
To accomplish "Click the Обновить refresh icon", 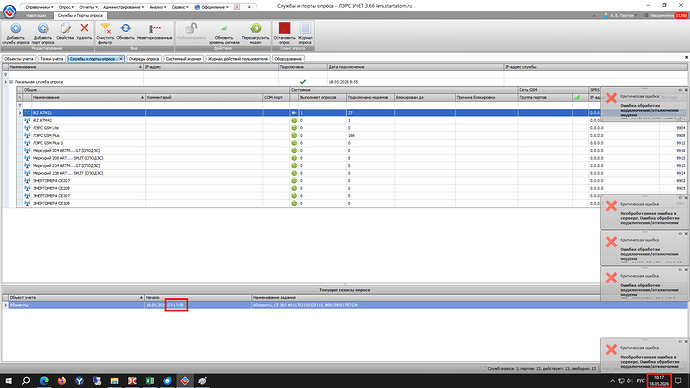I will [x=125, y=29].
